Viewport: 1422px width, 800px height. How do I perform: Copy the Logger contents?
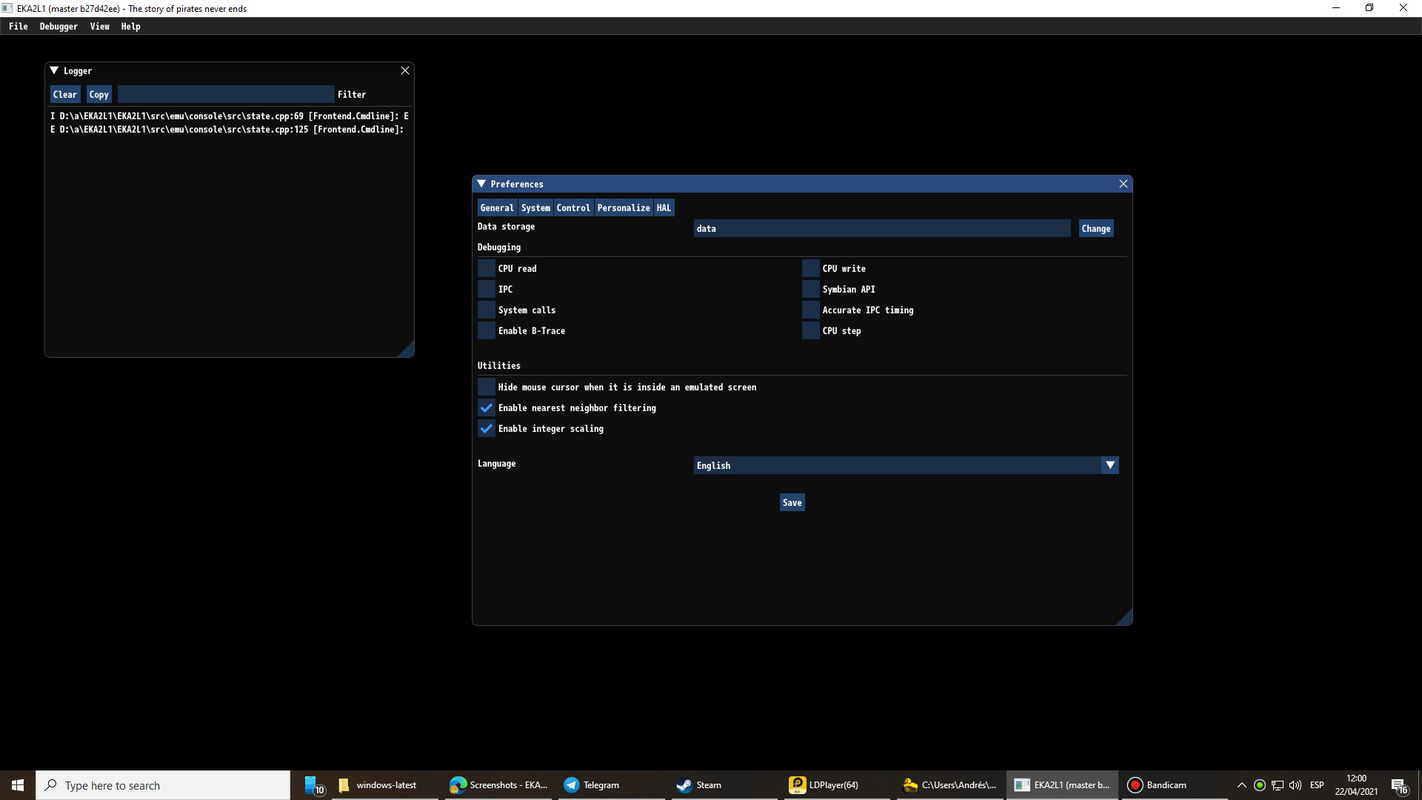click(x=99, y=94)
